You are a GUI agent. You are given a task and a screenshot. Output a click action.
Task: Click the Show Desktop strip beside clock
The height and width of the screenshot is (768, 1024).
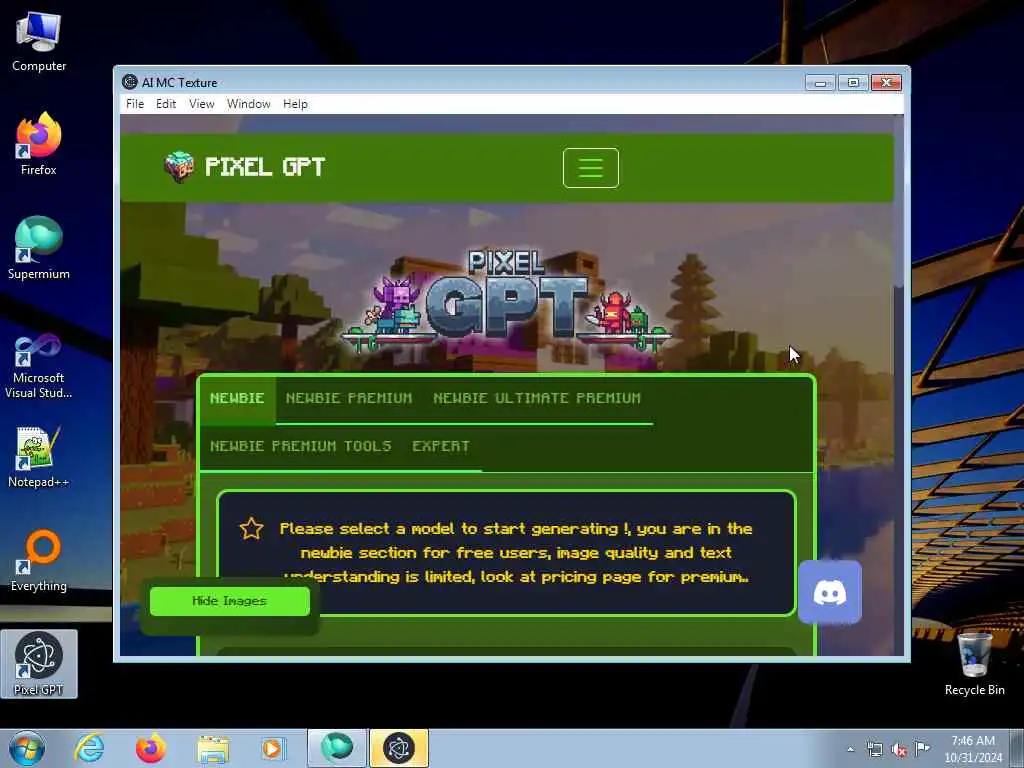[x=1017, y=748]
